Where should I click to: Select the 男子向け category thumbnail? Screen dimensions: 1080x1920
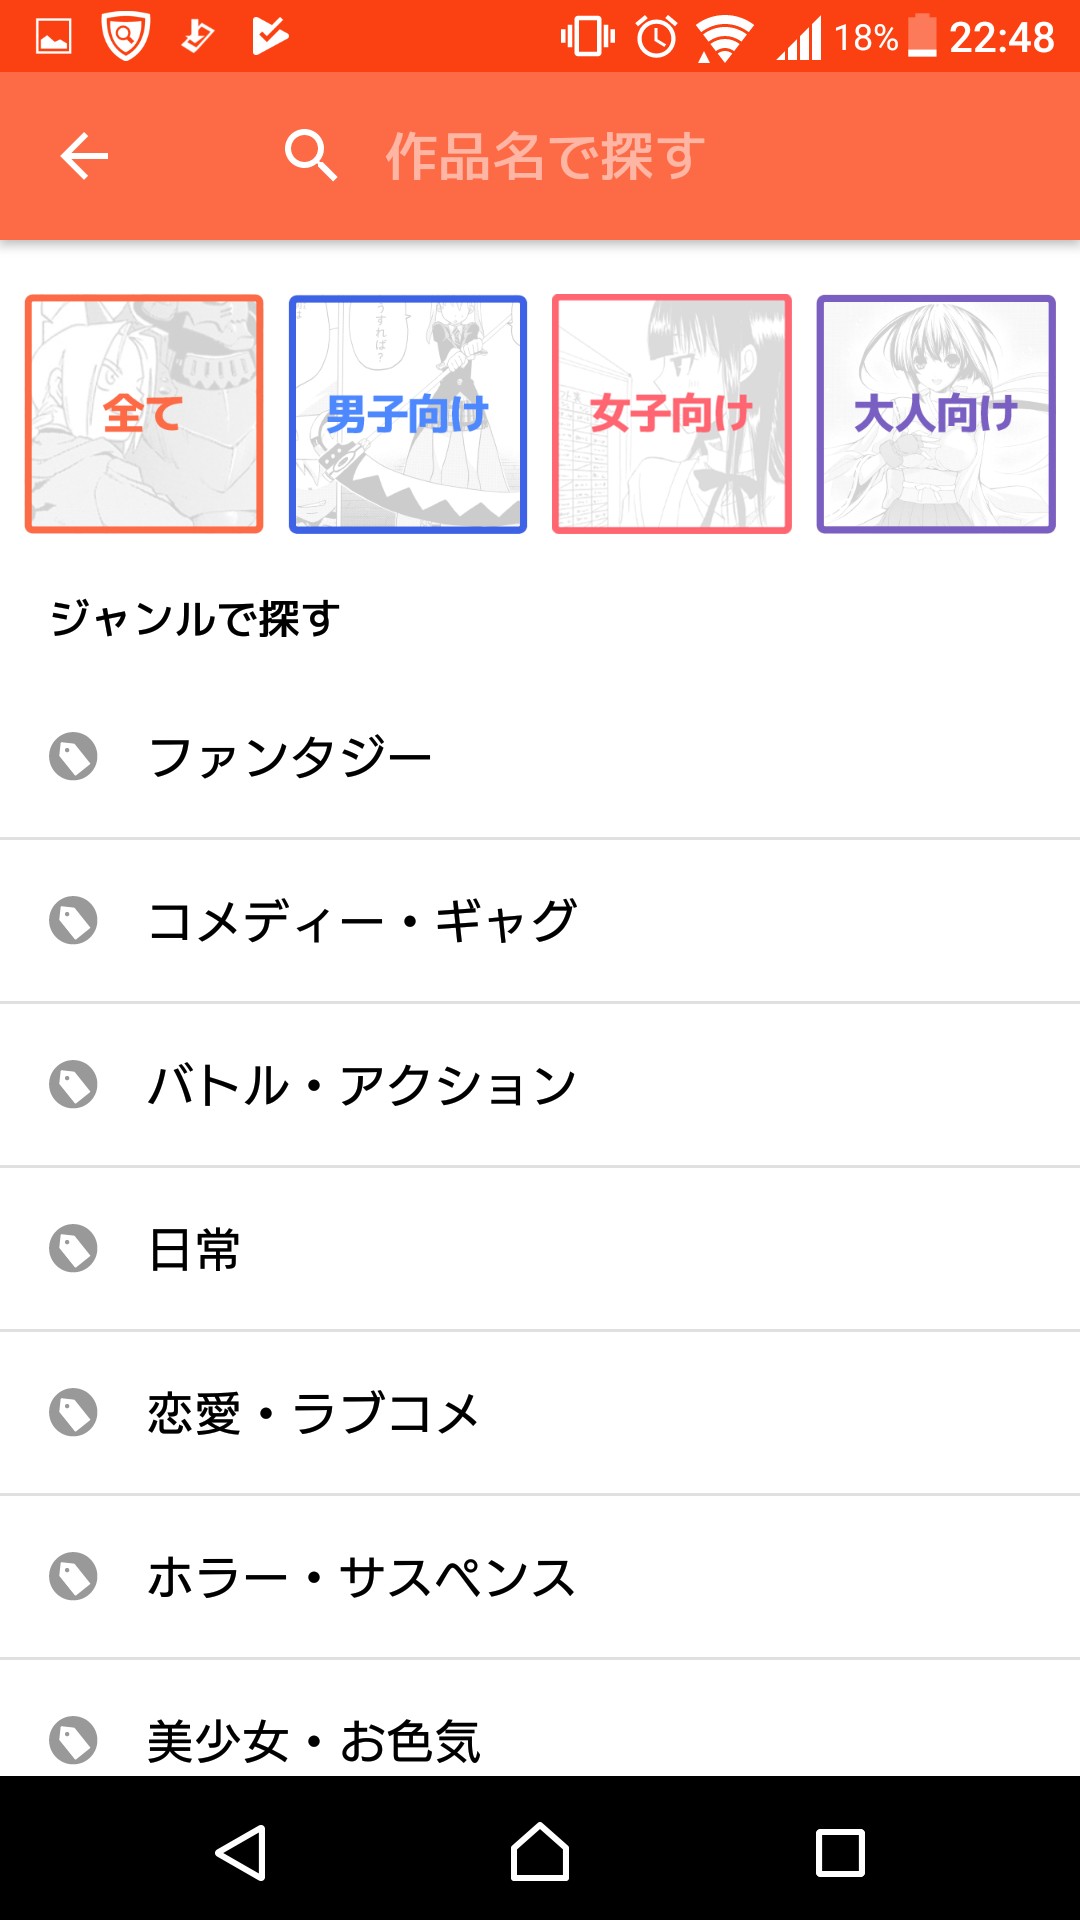click(x=408, y=414)
